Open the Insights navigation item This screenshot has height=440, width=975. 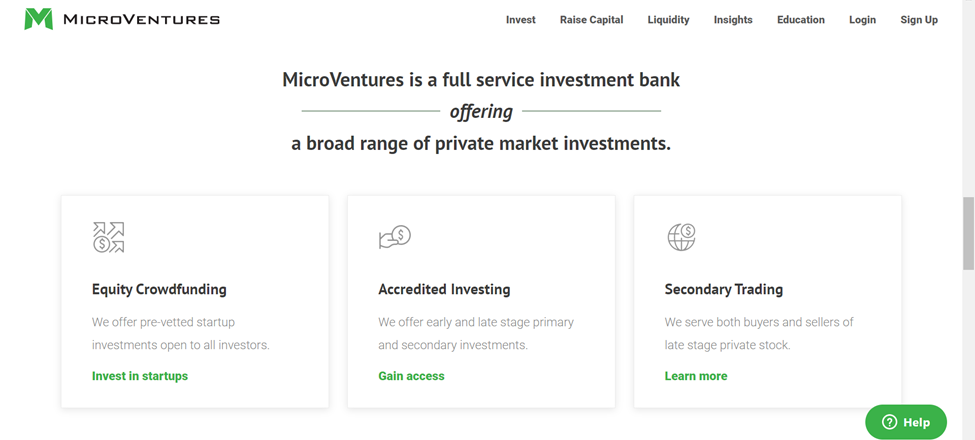coord(733,20)
